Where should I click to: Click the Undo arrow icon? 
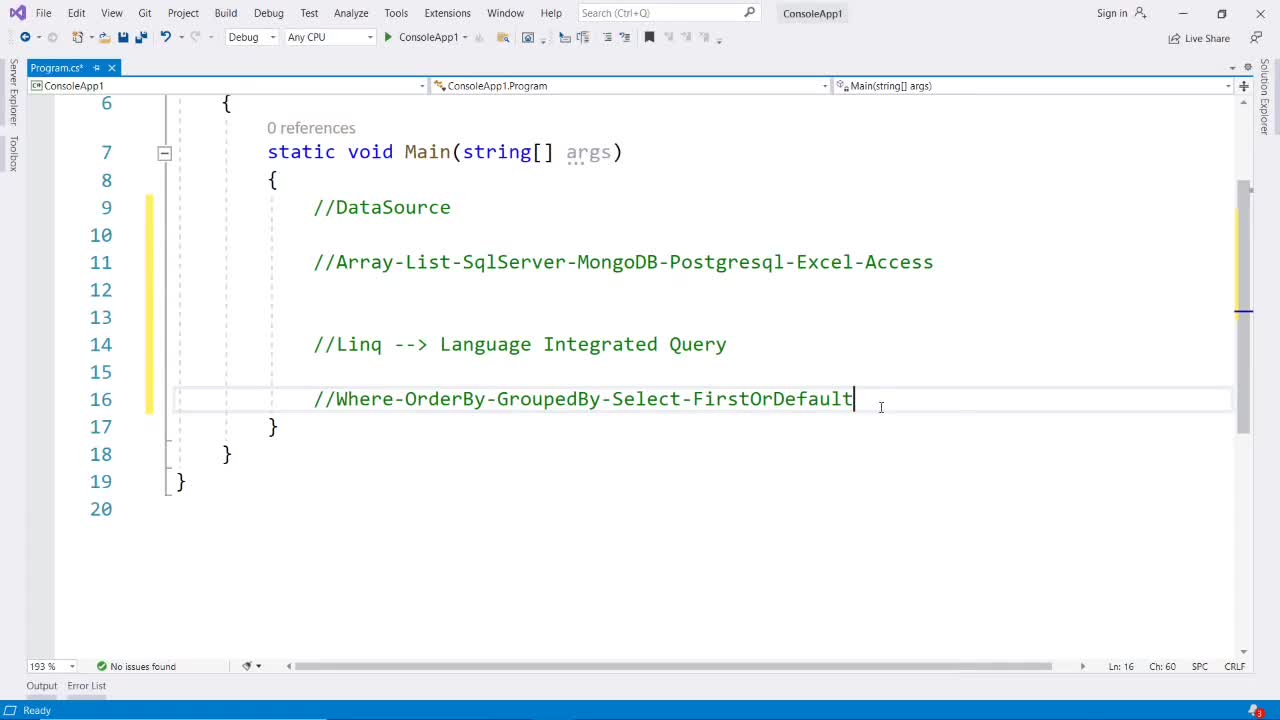pos(166,37)
